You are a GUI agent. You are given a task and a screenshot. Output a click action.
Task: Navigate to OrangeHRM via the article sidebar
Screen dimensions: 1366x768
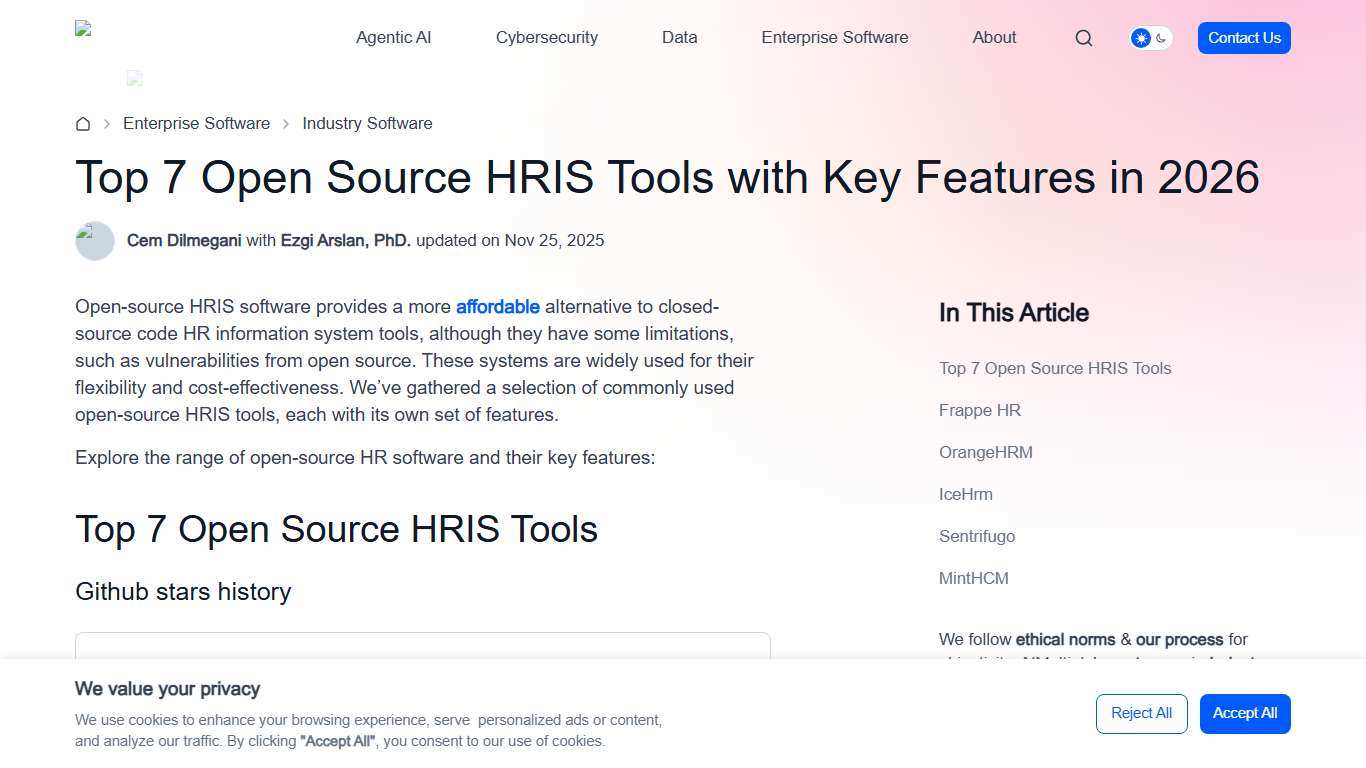pos(986,452)
